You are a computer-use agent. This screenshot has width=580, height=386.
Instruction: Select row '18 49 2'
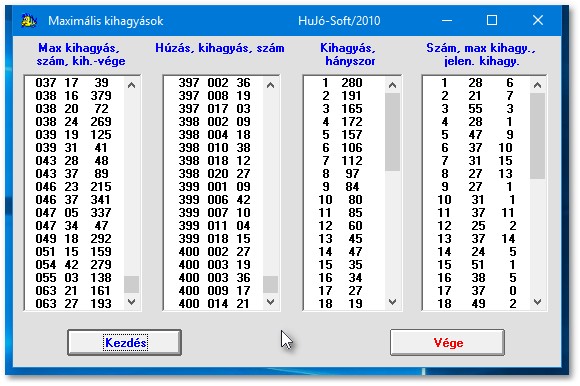(477, 304)
